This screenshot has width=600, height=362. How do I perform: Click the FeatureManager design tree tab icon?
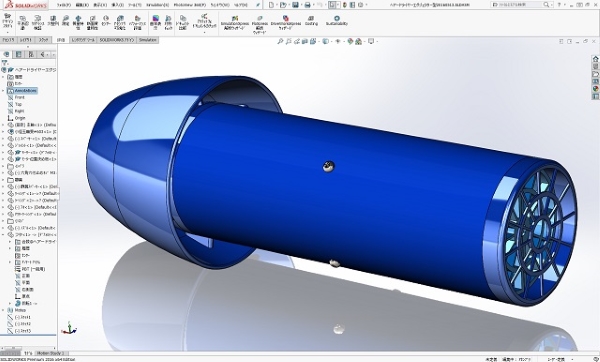(x=6, y=54)
